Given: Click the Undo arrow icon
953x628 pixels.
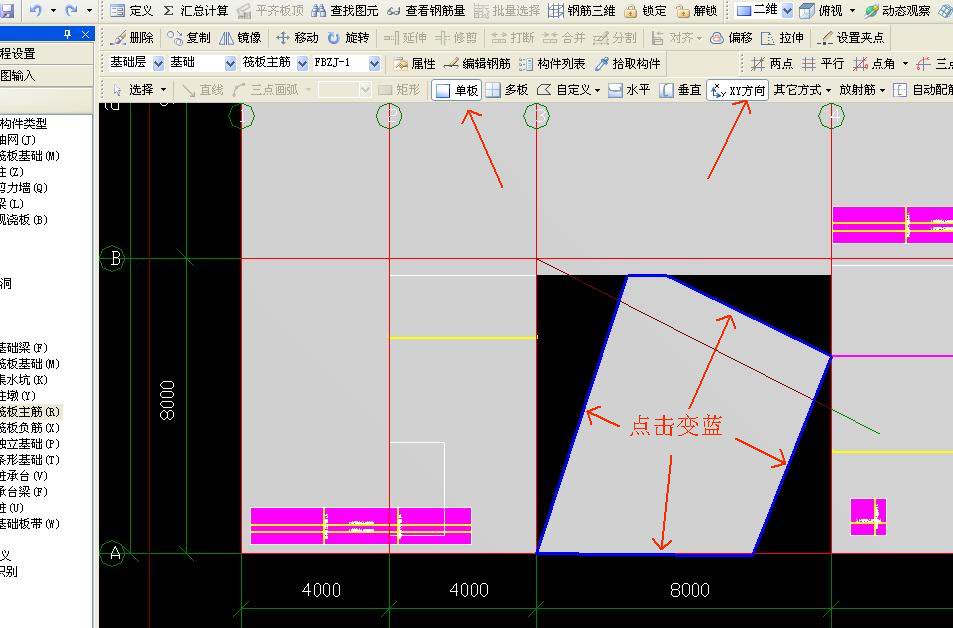Looking at the screenshot, I should tap(35, 10).
